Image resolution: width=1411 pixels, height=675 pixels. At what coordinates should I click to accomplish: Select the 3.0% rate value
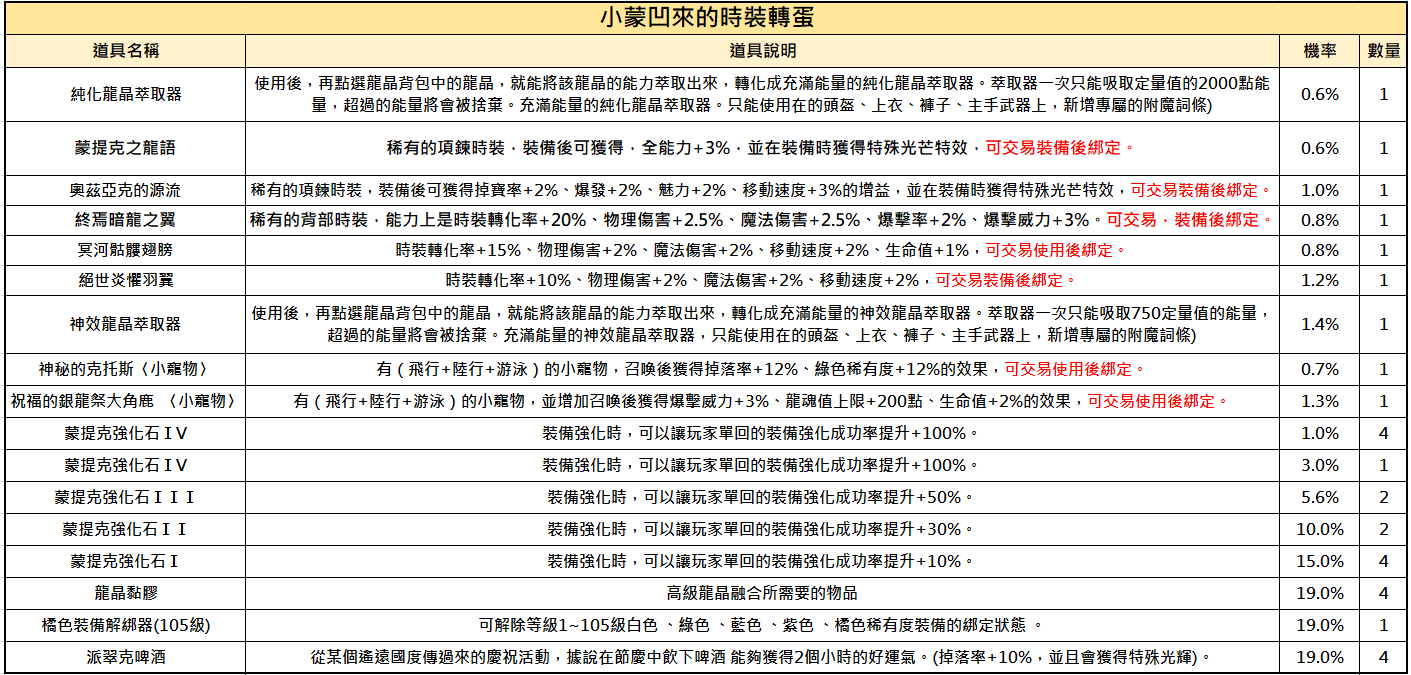[x=1319, y=465]
